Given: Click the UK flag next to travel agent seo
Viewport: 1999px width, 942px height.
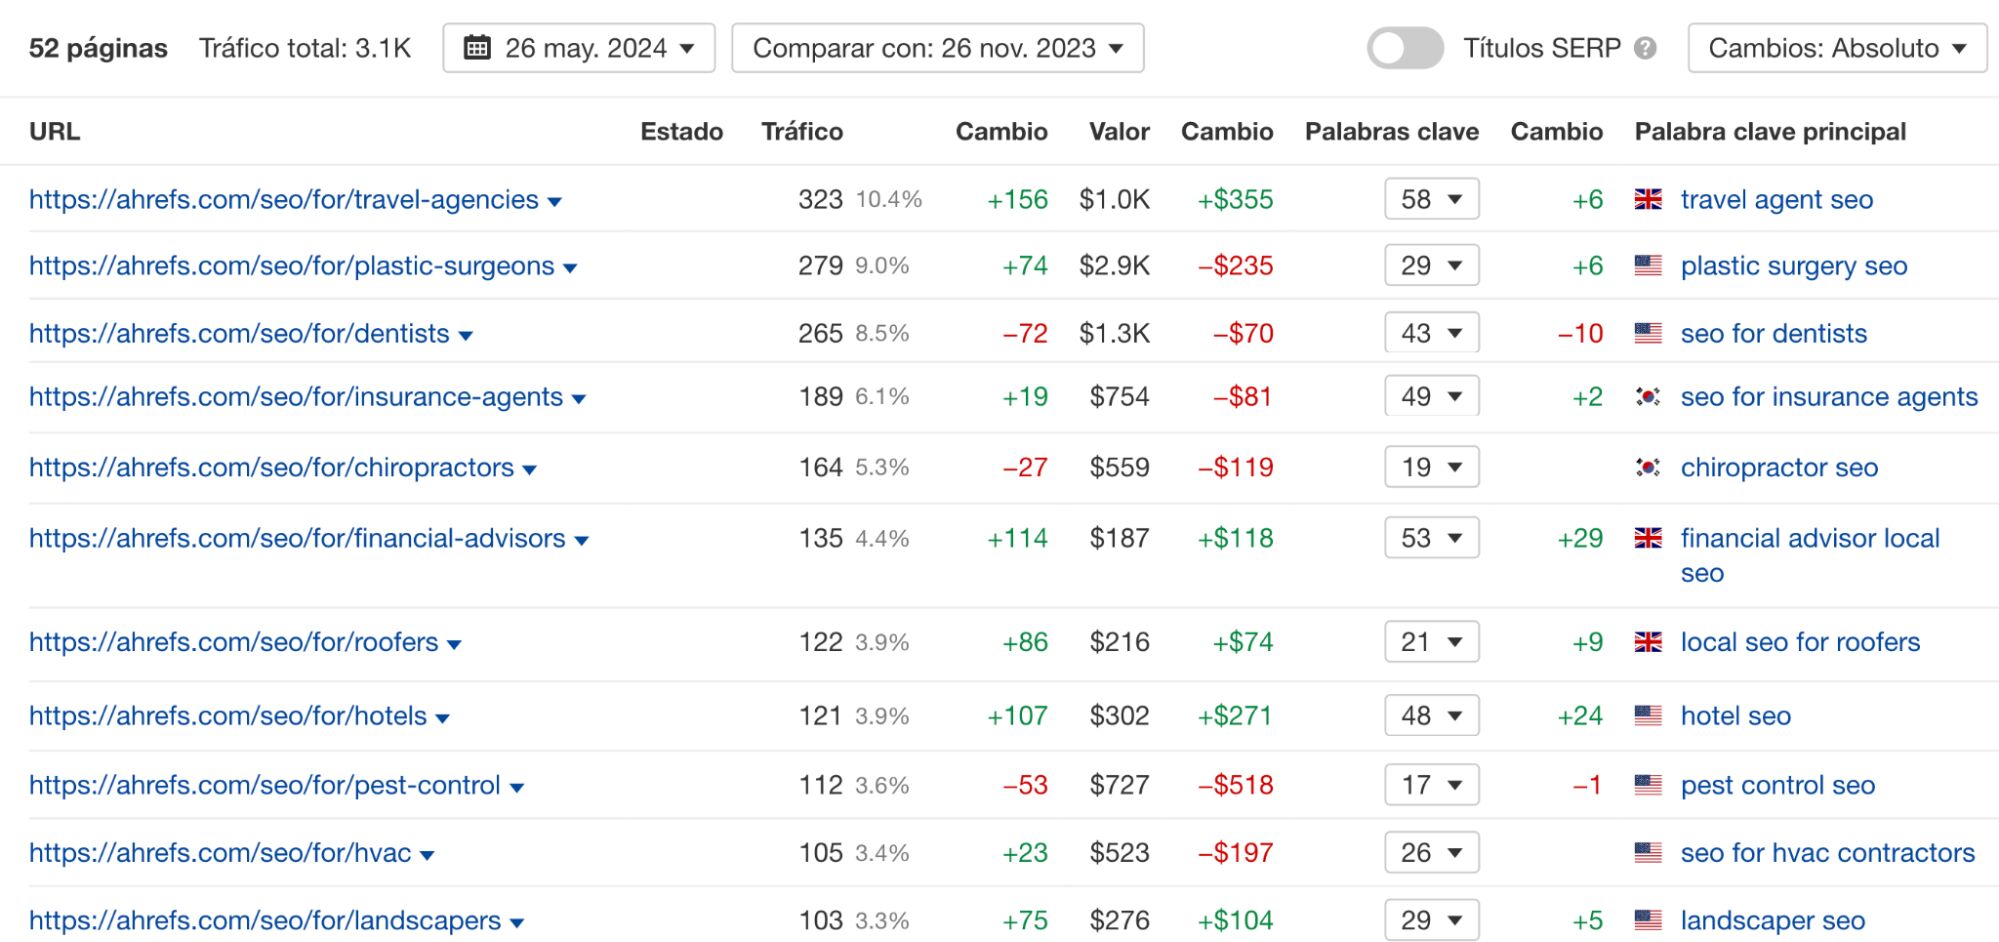Looking at the screenshot, I should pyautogui.click(x=1650, y=199).
